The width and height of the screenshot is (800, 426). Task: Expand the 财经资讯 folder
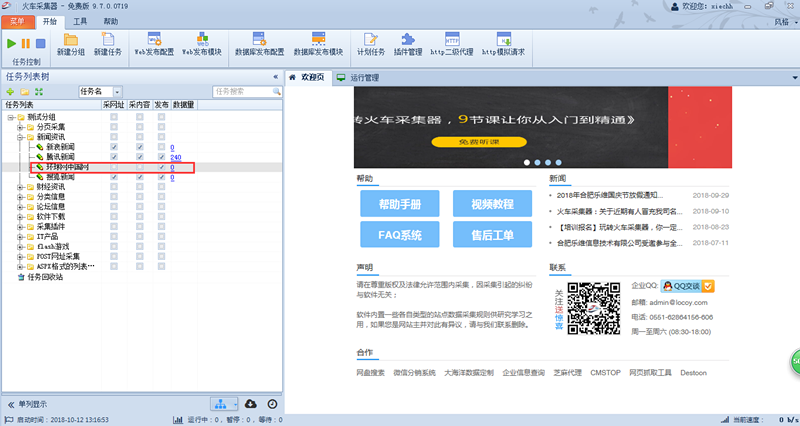[20, 187]
